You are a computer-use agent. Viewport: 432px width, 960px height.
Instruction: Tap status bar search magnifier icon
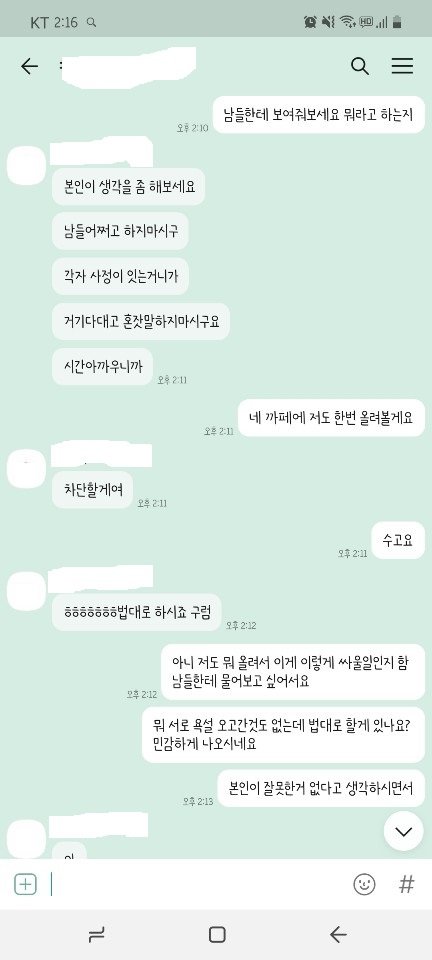pyautogui.click(x=92, y=23)
